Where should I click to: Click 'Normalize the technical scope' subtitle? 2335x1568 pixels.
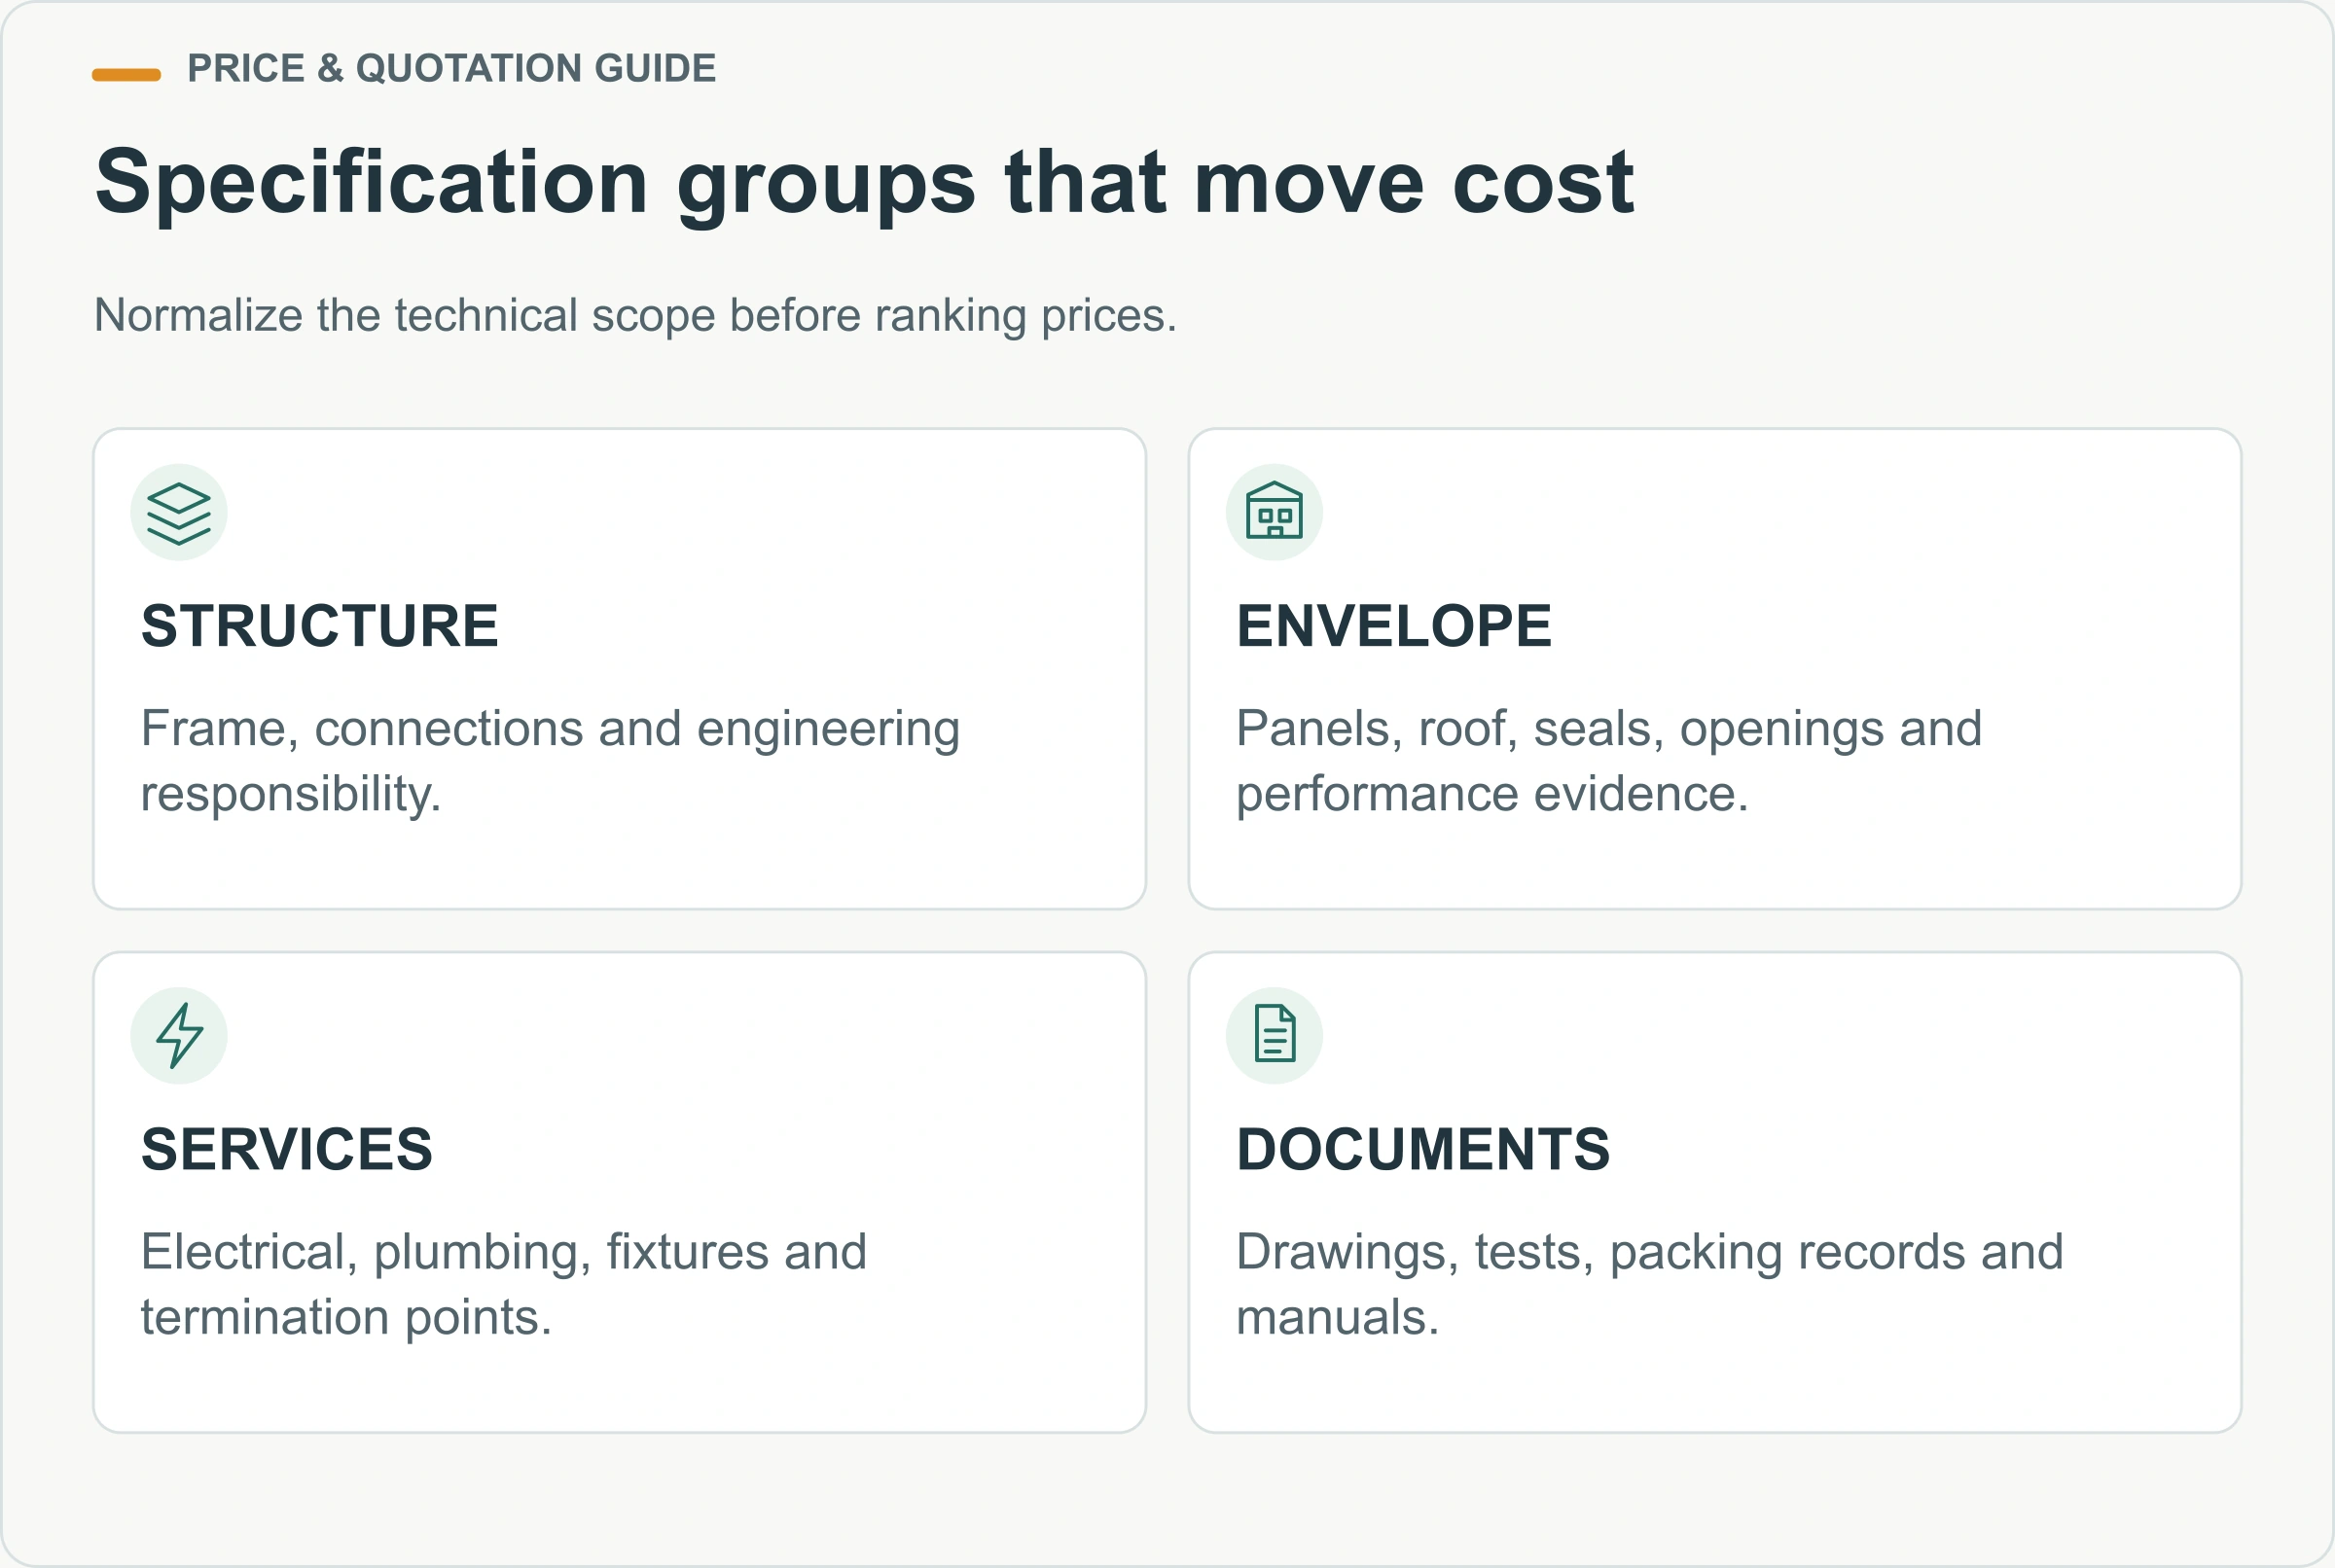pos(636,315)
